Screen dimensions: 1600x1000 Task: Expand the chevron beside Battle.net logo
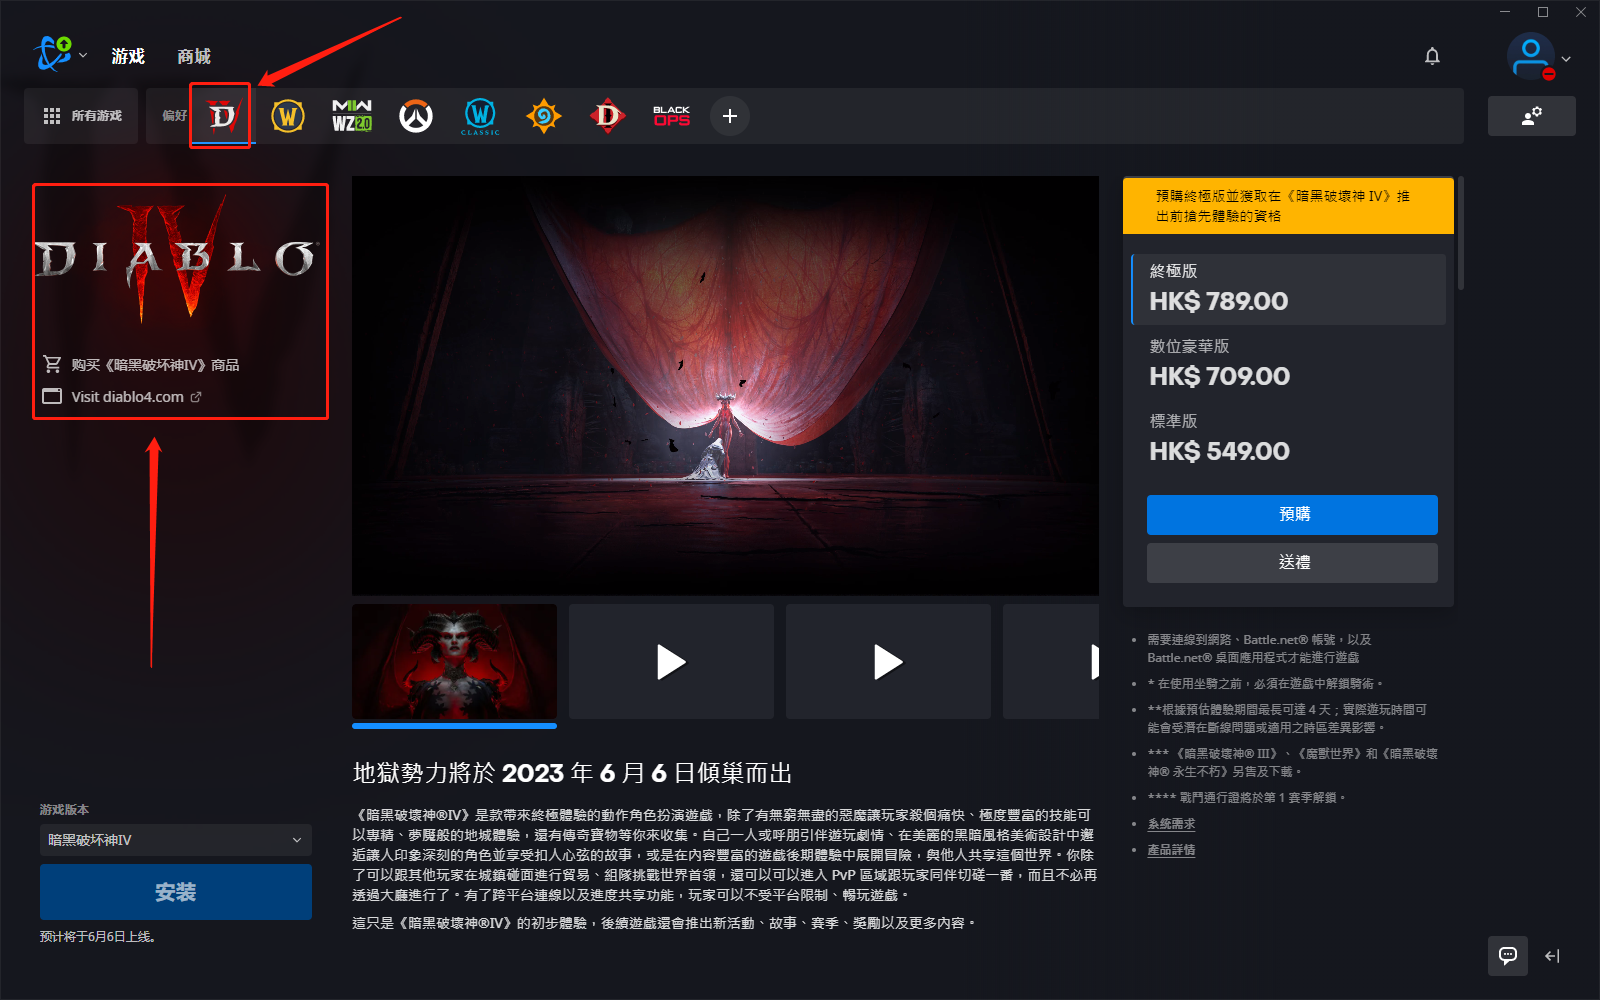[x=83, y=56]
